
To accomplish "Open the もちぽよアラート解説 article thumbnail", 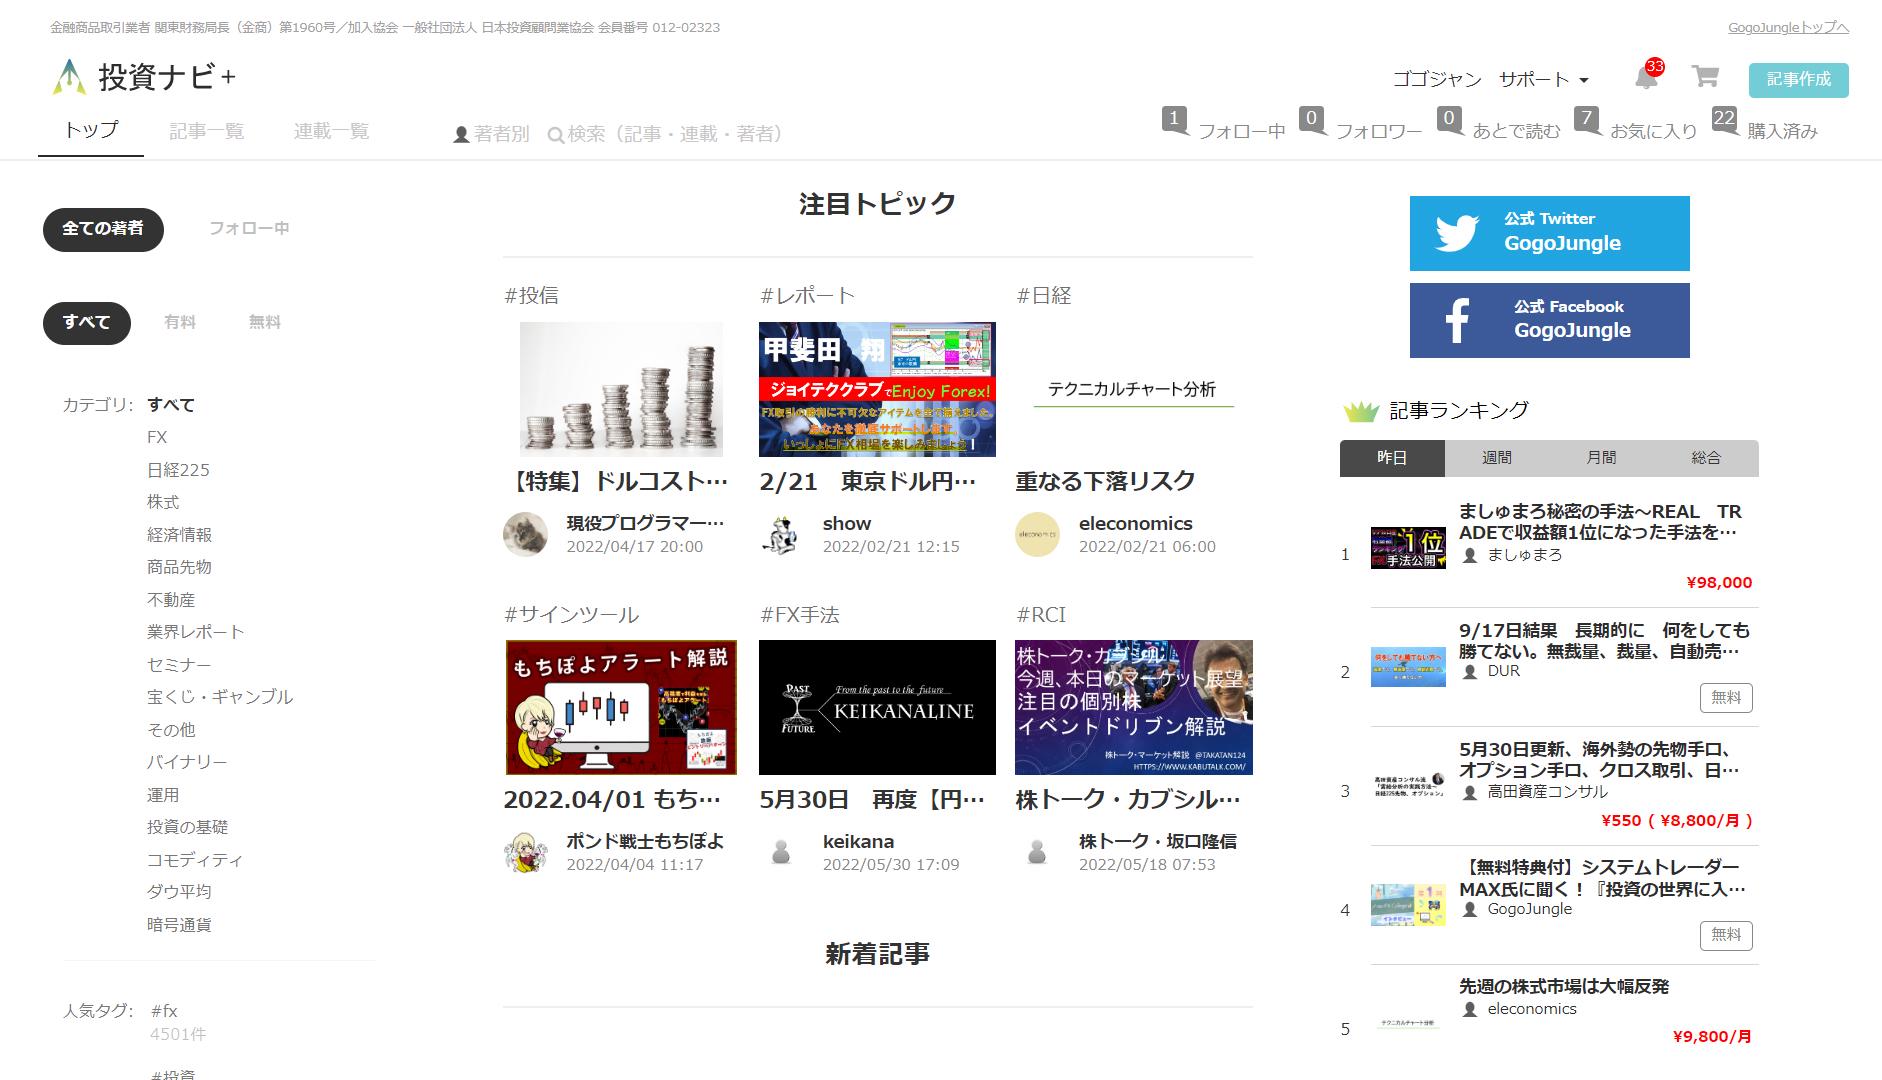I will pos(621,707).
